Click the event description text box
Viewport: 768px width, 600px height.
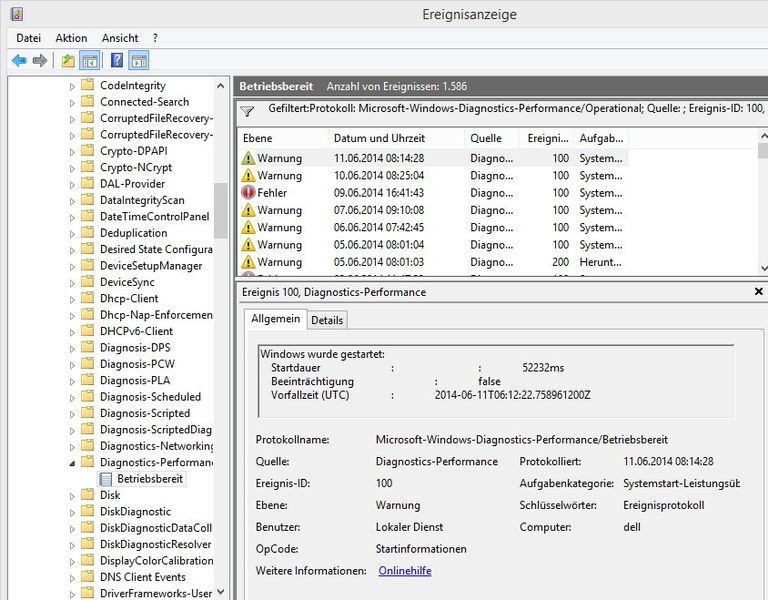point(496,381)
